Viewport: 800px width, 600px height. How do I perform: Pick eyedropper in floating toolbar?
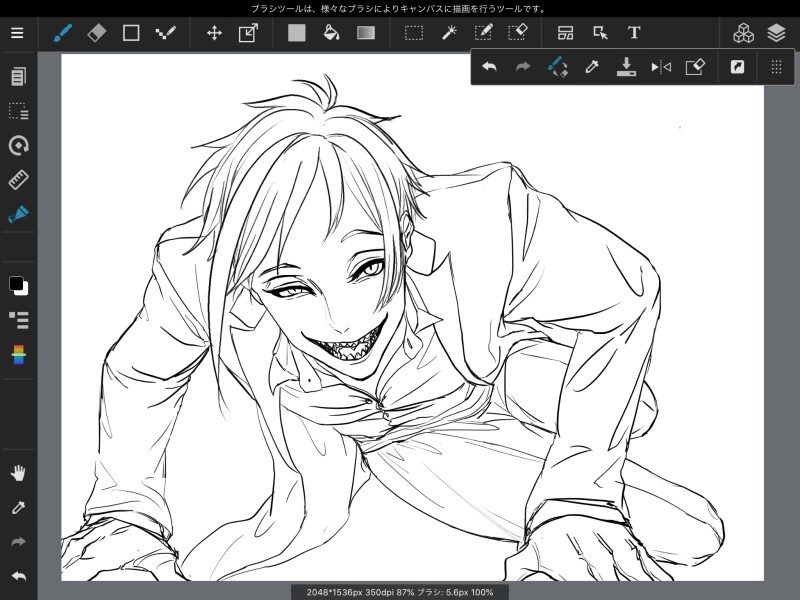592,67
